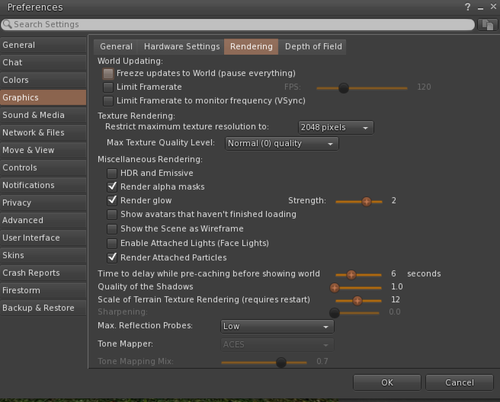Screen dimensions: 500x402
Task: Open the General preferences category
Action: (x=43, y=45)
